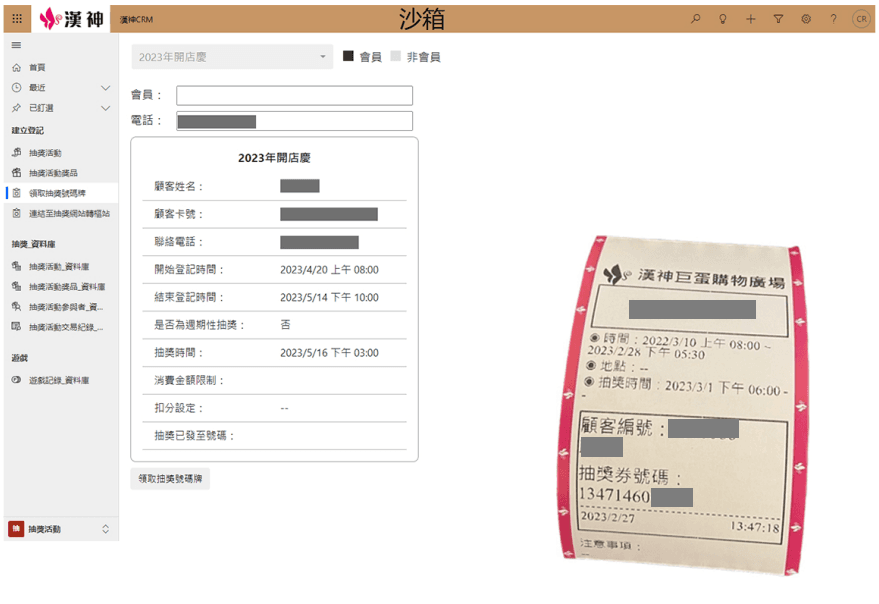Open settings gear icon in header
Screen dimensions: 879x604
click(x=806, y=19)
